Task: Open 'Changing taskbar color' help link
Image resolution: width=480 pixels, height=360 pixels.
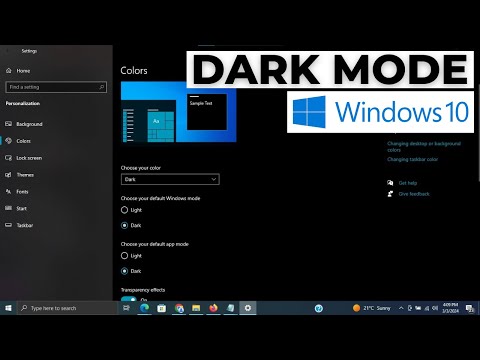Action: point(412,159)
